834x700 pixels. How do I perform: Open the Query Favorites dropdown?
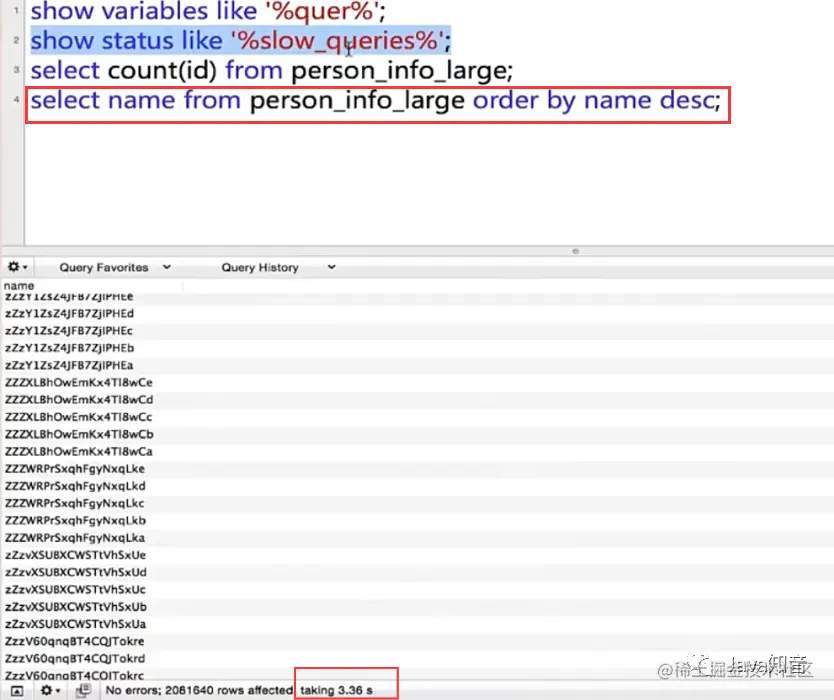click(x=115, y=268)
